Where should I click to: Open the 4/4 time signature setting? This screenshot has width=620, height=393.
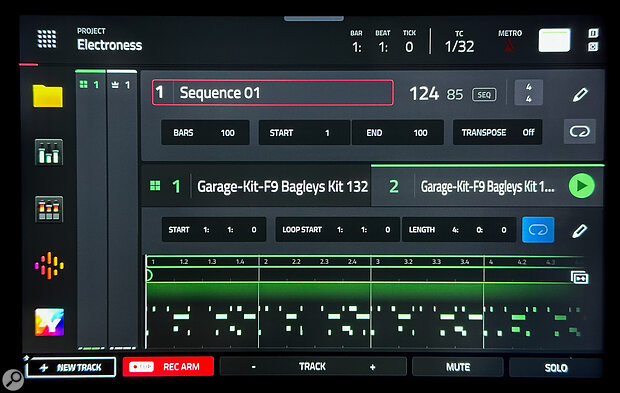(x=529, y=93)
